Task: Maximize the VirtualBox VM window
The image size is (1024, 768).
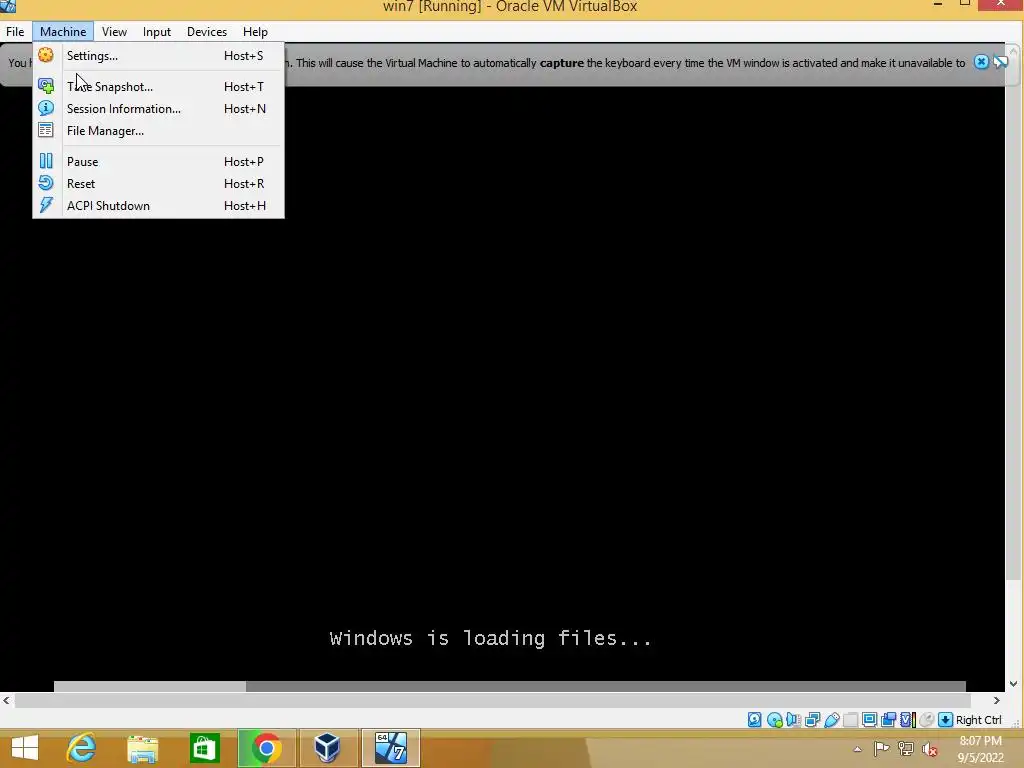Action: [965, 5]
